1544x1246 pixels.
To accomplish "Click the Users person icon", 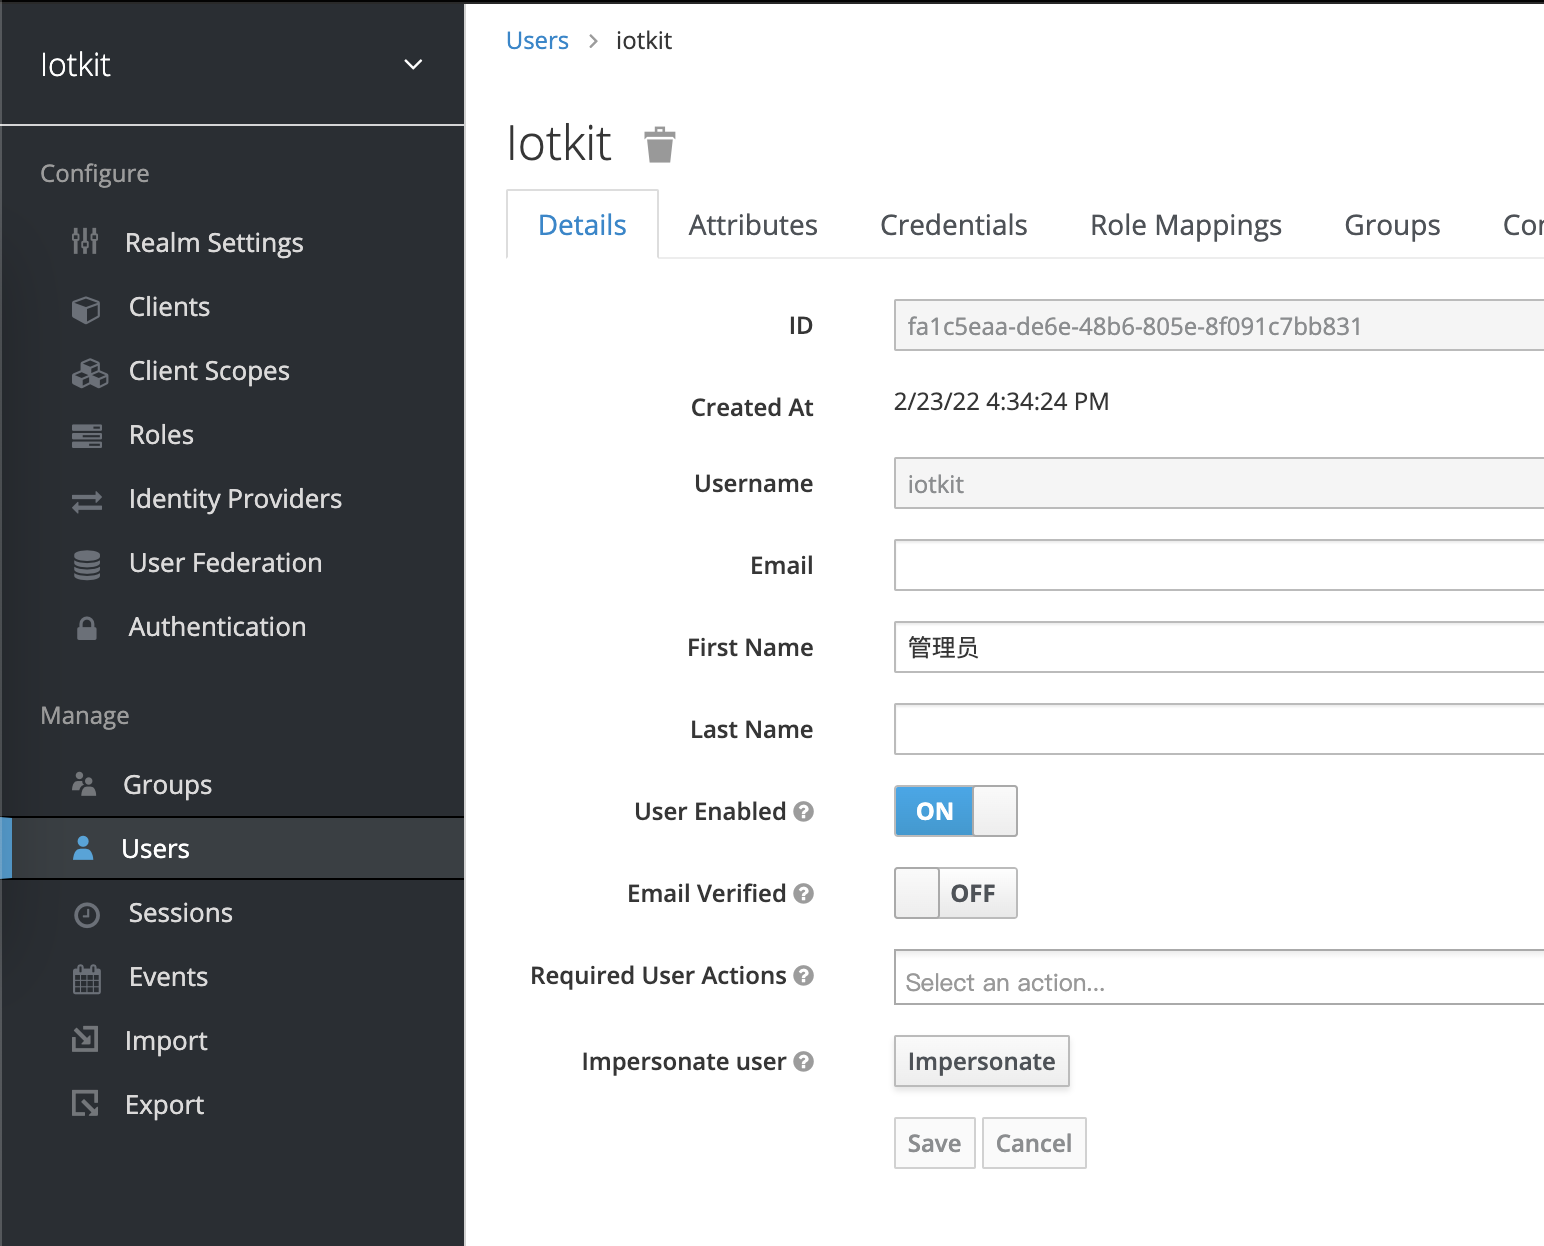I will (84, 848).
